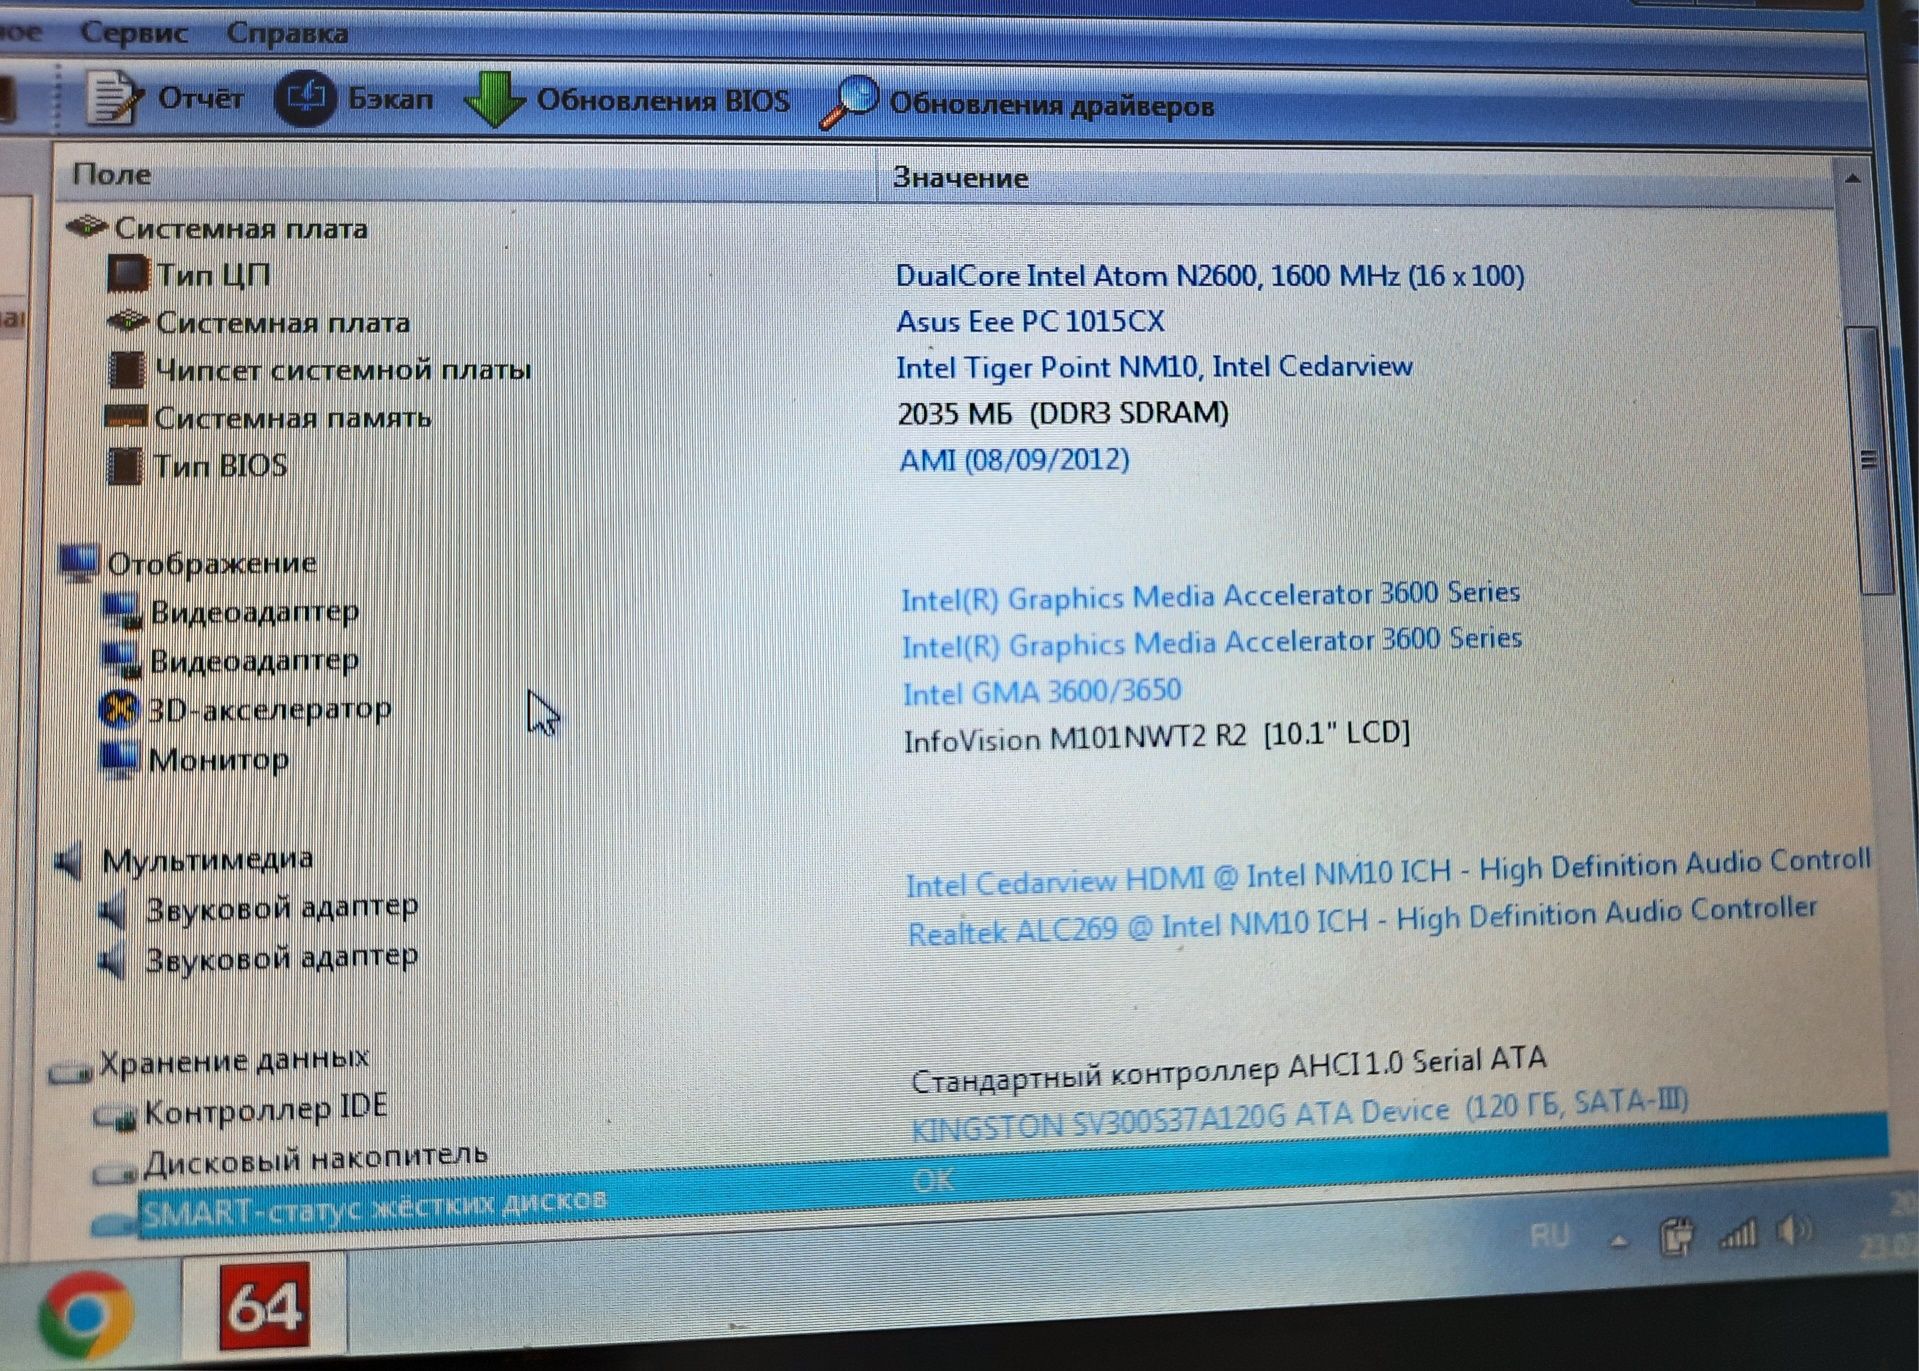Click the Поле column header

click(x=464, y=175)
